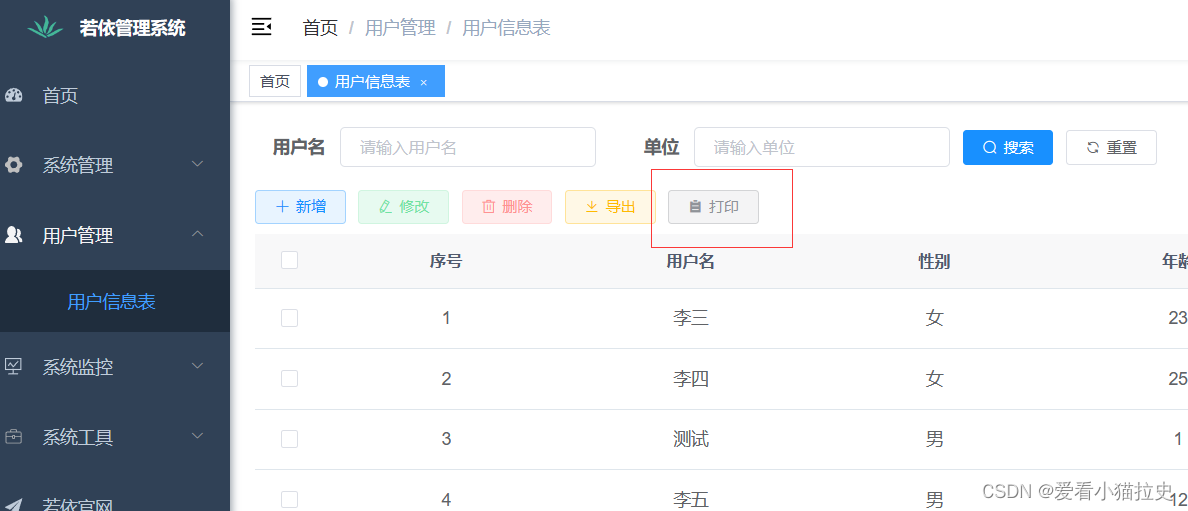Click the dashboard icon beside 首页

tap(14, 96)
